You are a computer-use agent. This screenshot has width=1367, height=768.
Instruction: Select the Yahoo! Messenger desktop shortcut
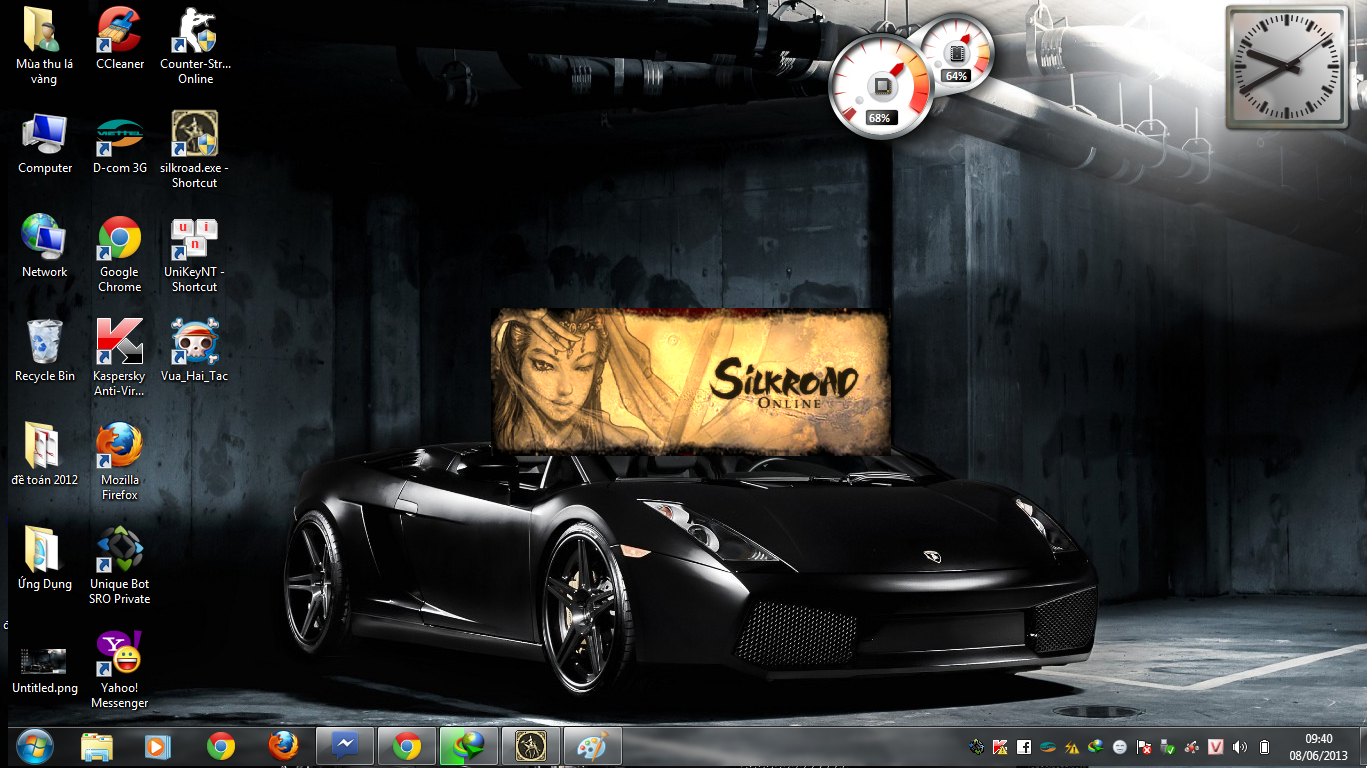(119, 669)
